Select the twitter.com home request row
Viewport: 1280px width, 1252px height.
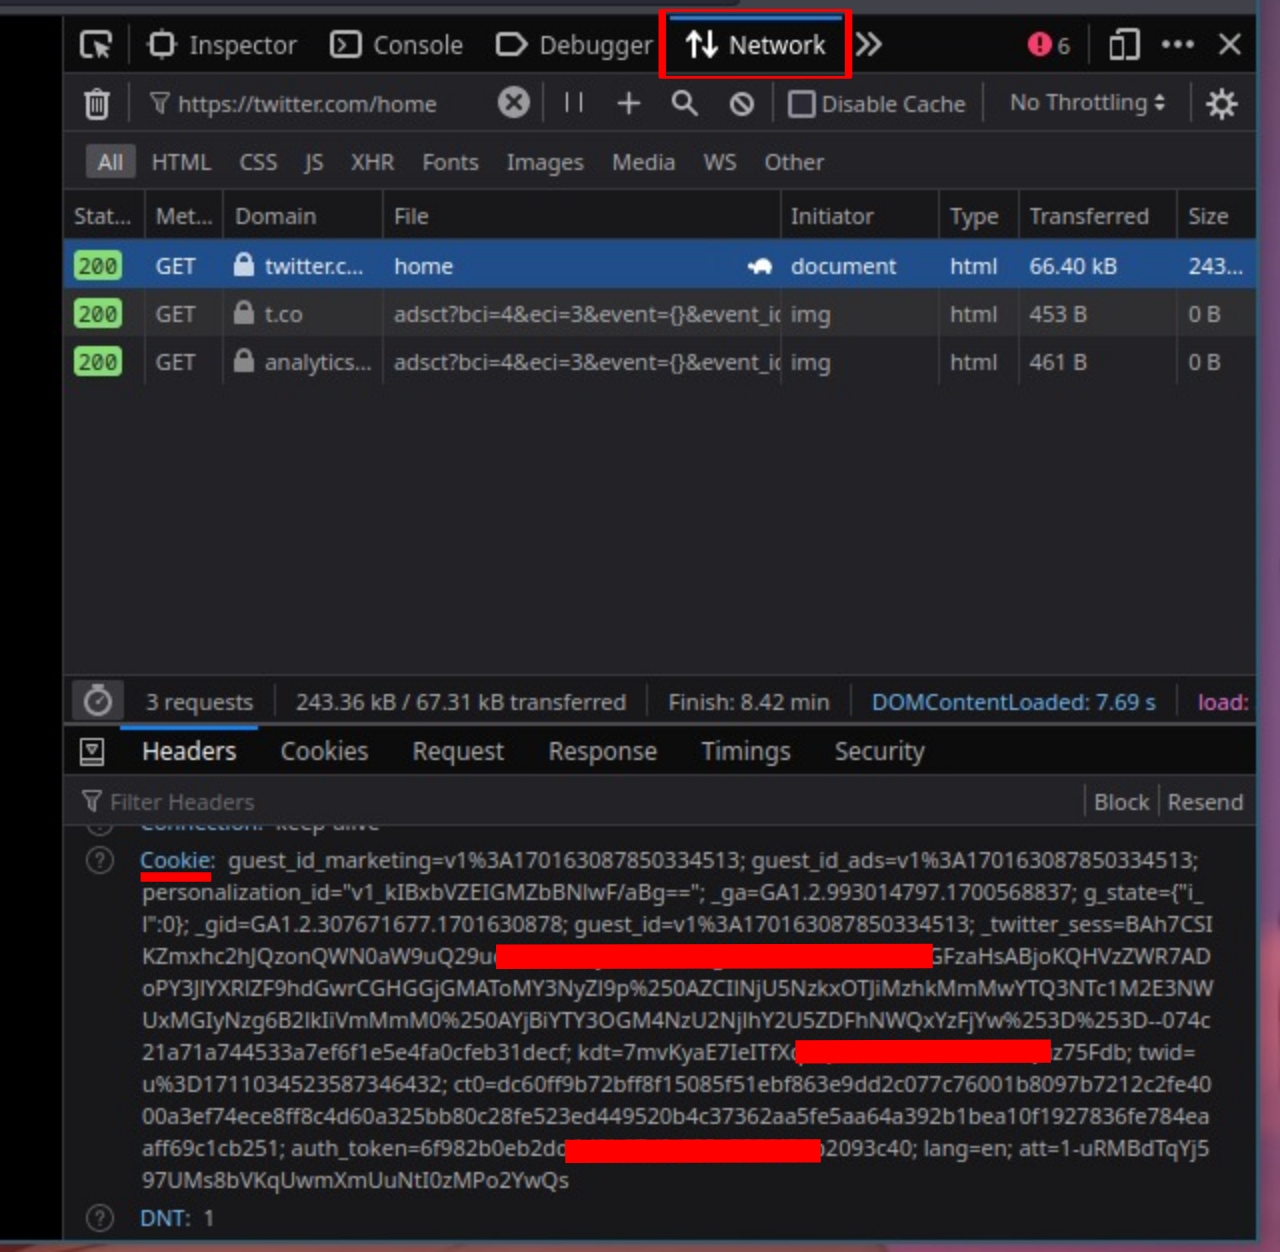660,266
